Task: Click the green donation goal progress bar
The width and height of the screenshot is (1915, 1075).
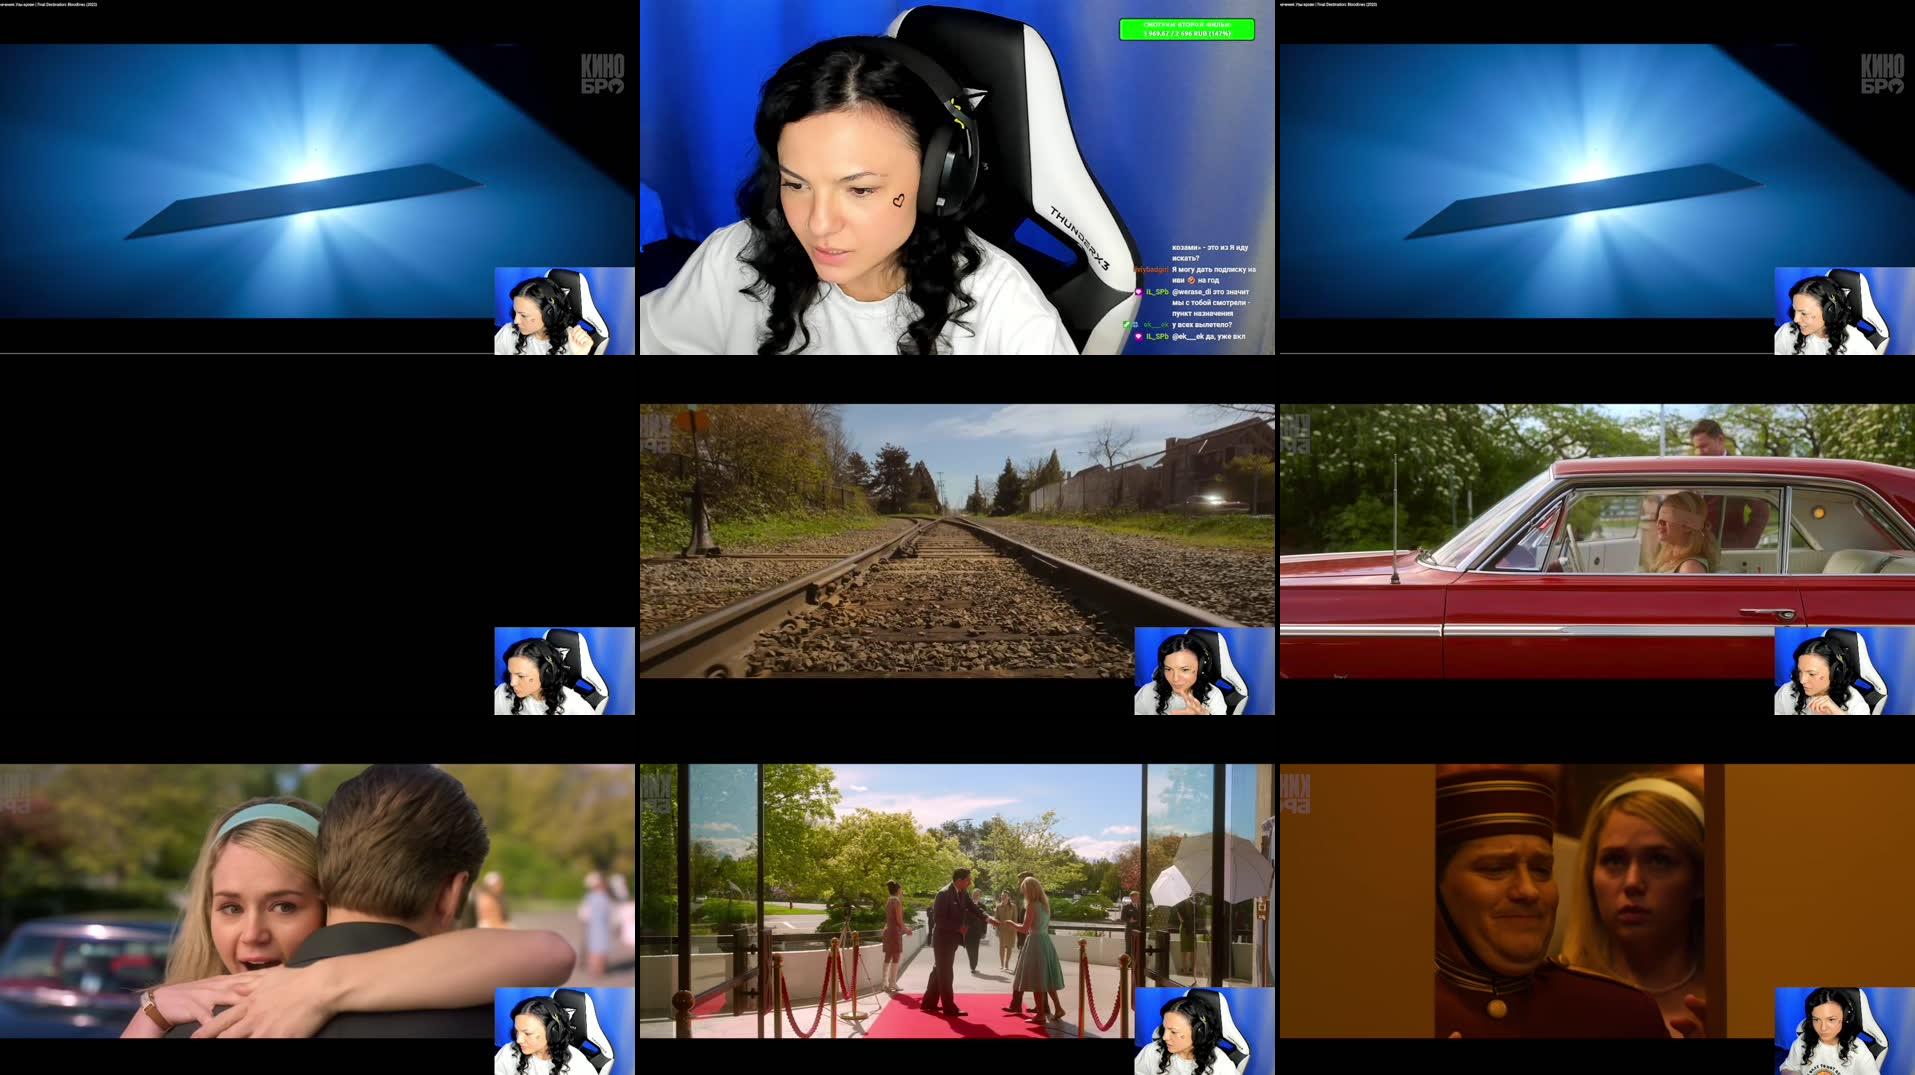Action: [1187, 29]
